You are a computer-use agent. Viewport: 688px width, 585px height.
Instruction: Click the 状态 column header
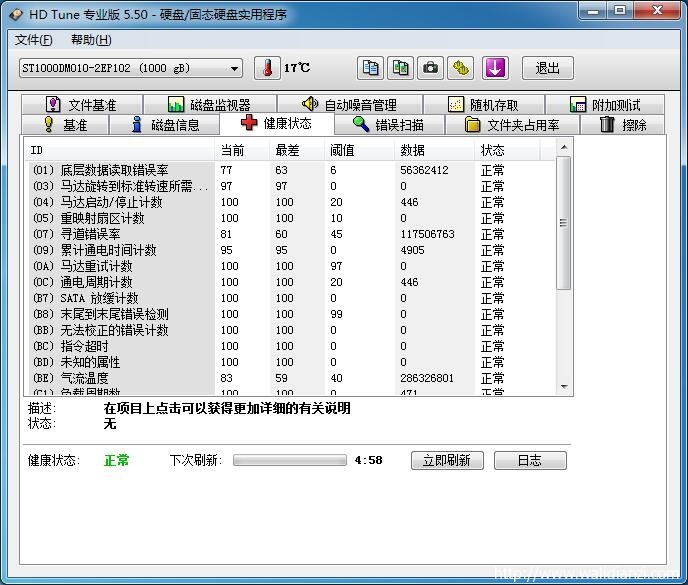(507, 151)
